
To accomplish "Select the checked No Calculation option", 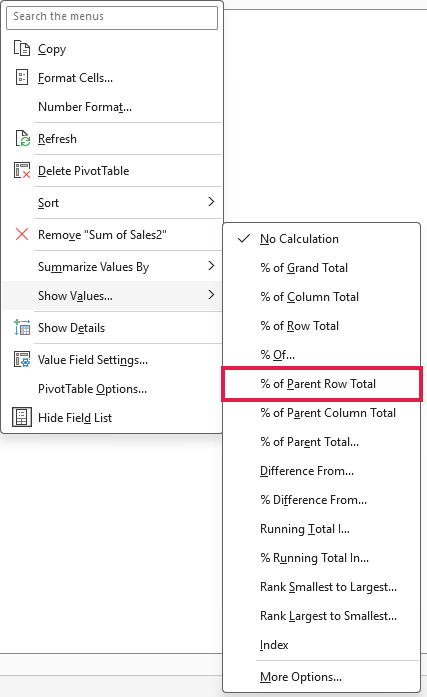I will click(x=321, y=239).
